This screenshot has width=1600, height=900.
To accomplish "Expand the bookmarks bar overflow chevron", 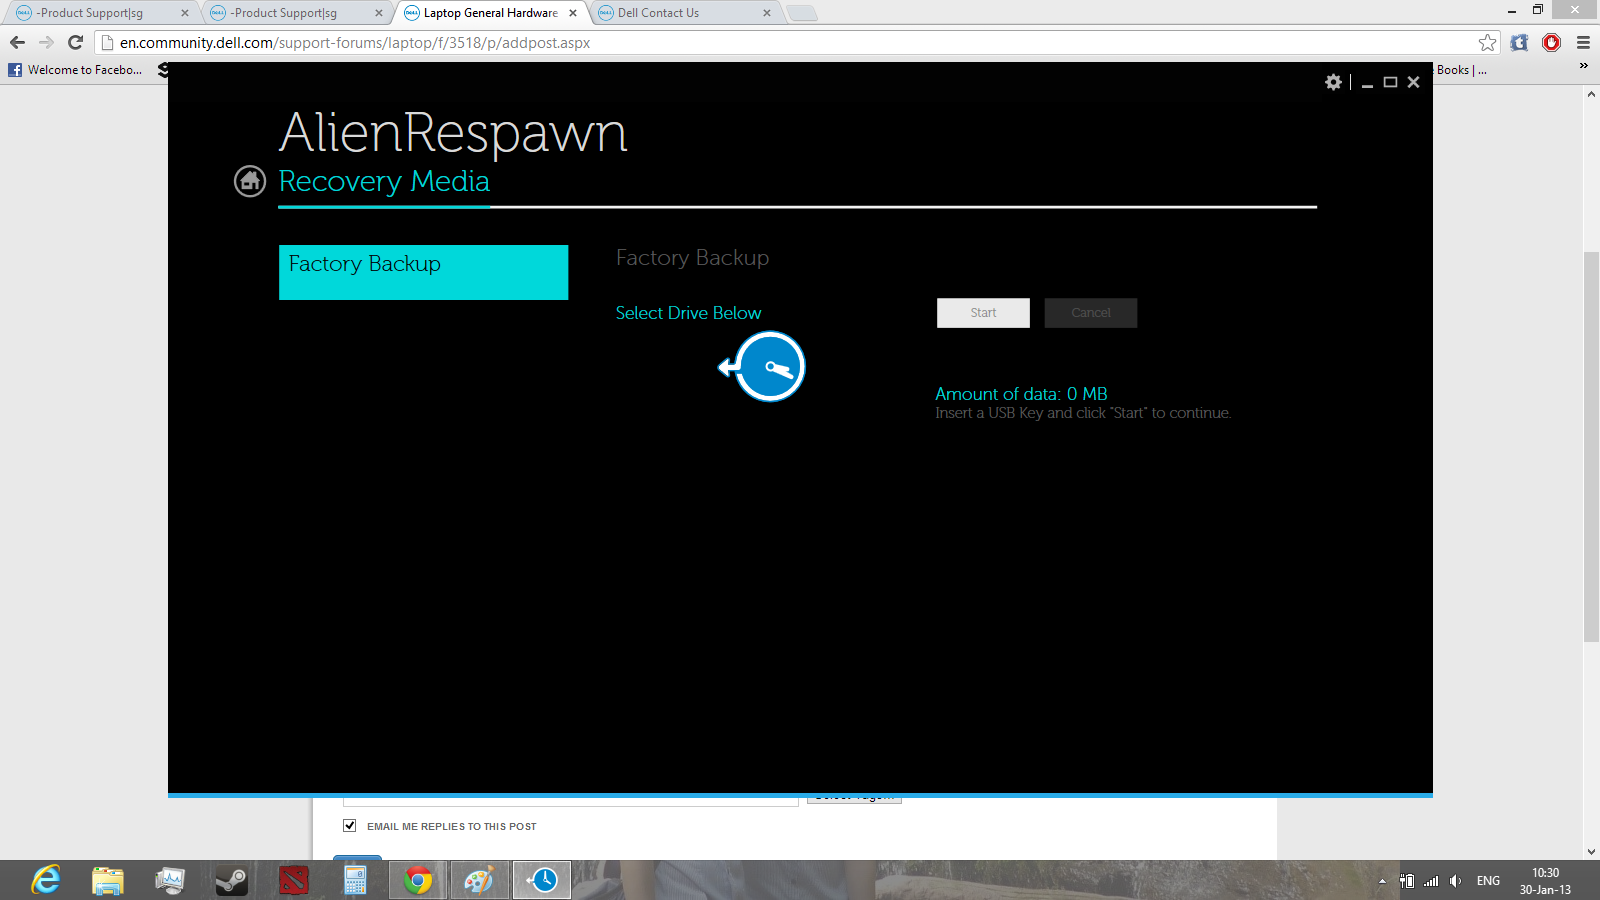I will pyautogui.click(x=1583, y=66).
